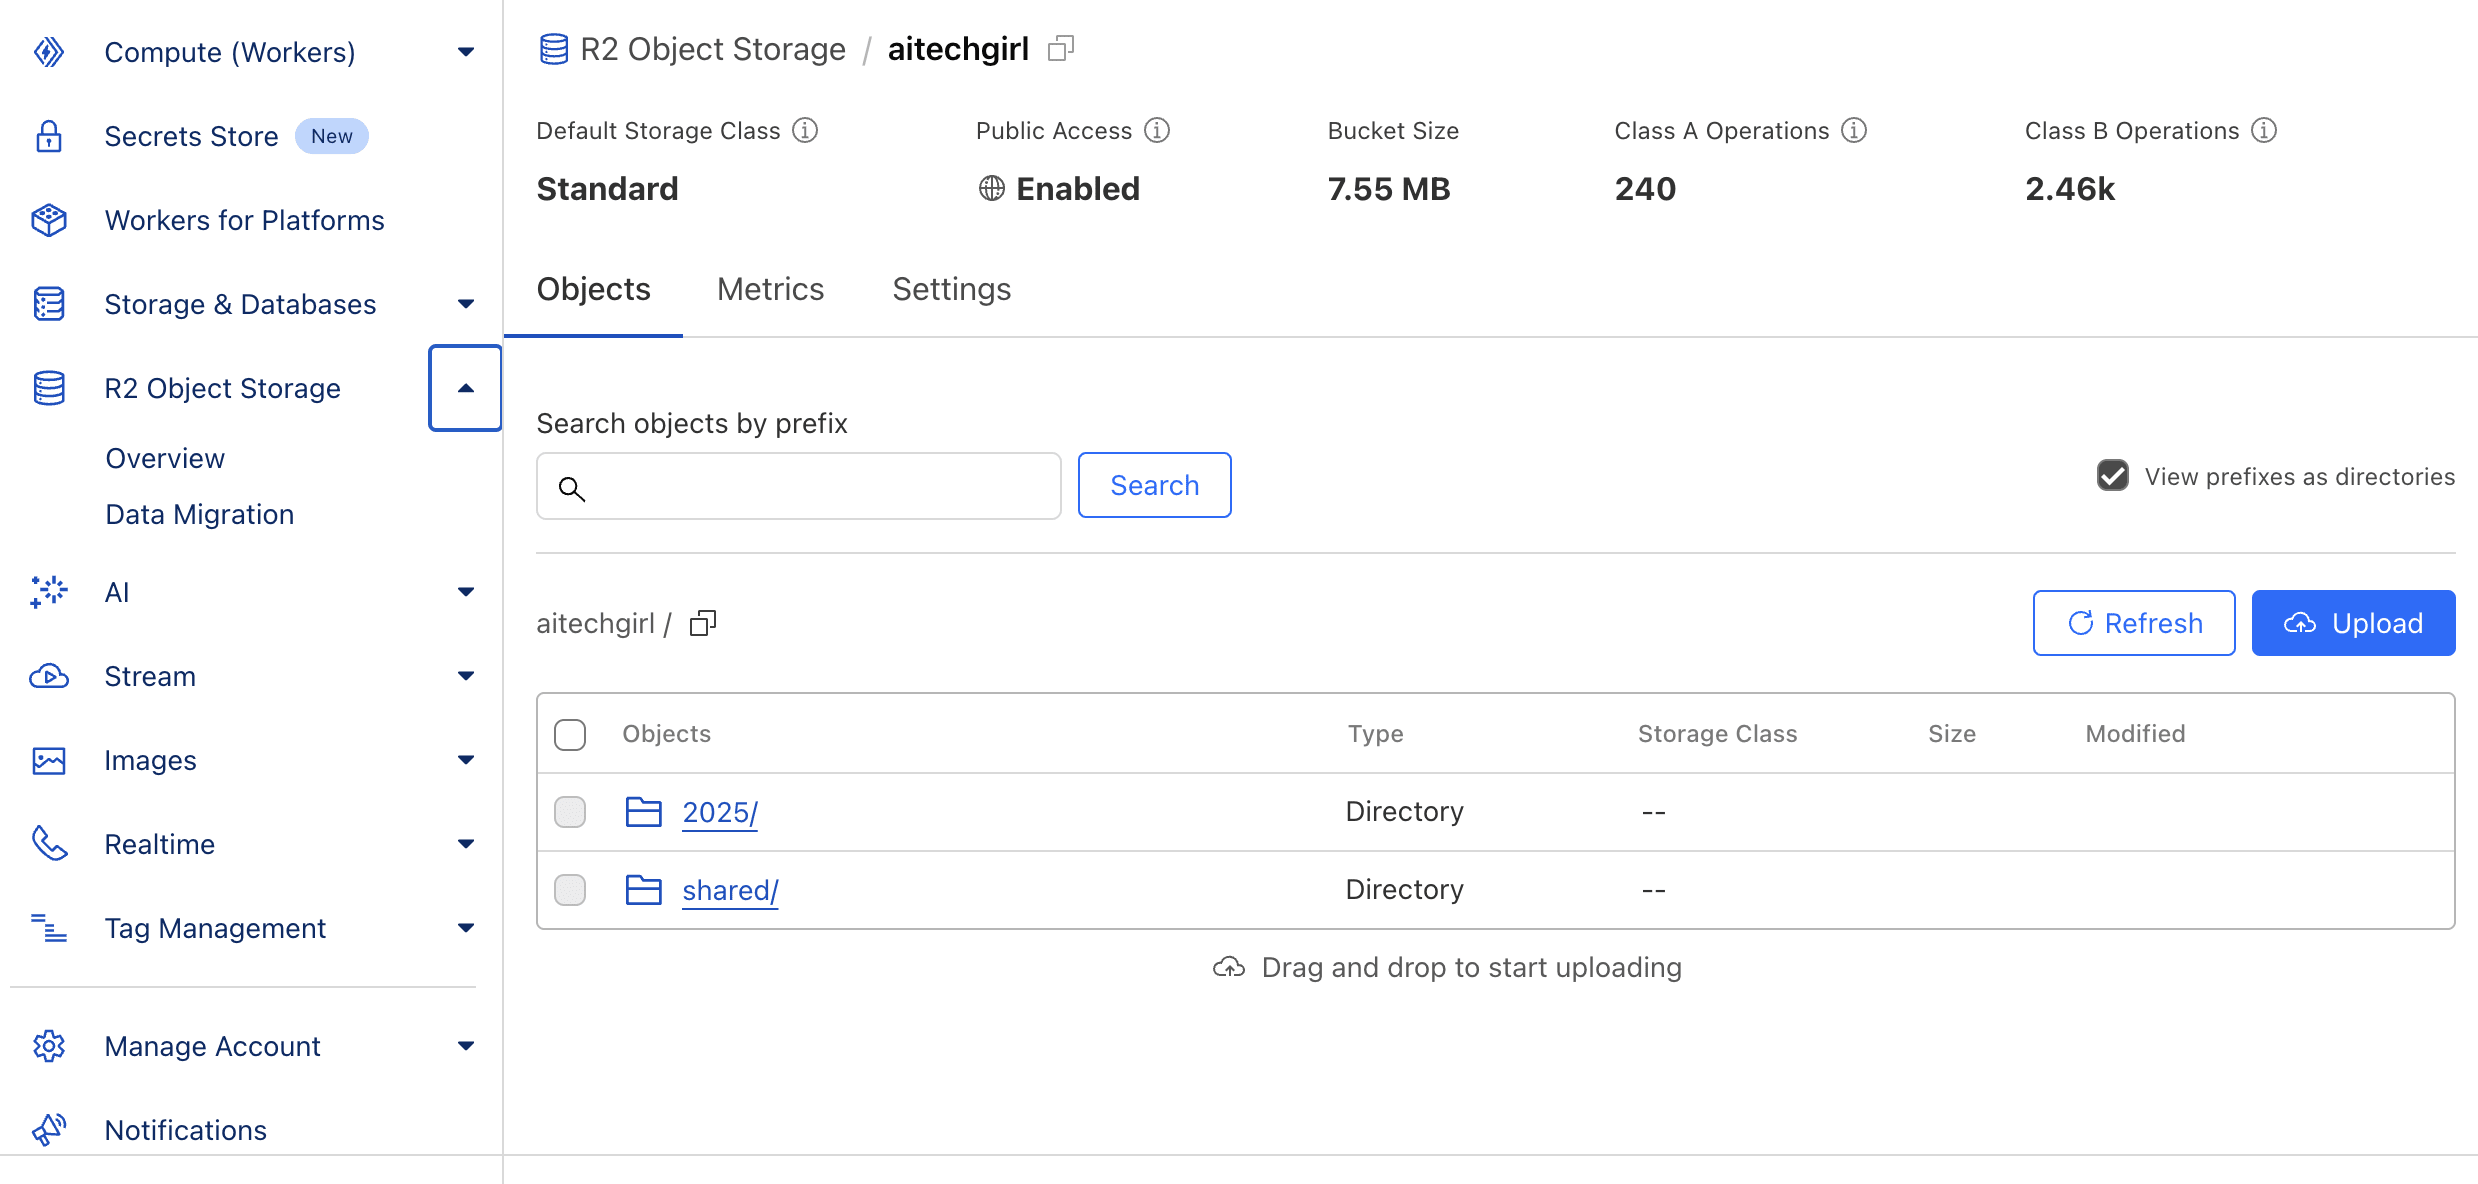The image size is (2478, 1184).
Task: Click the Size column header
Action: pos(1952,734)
